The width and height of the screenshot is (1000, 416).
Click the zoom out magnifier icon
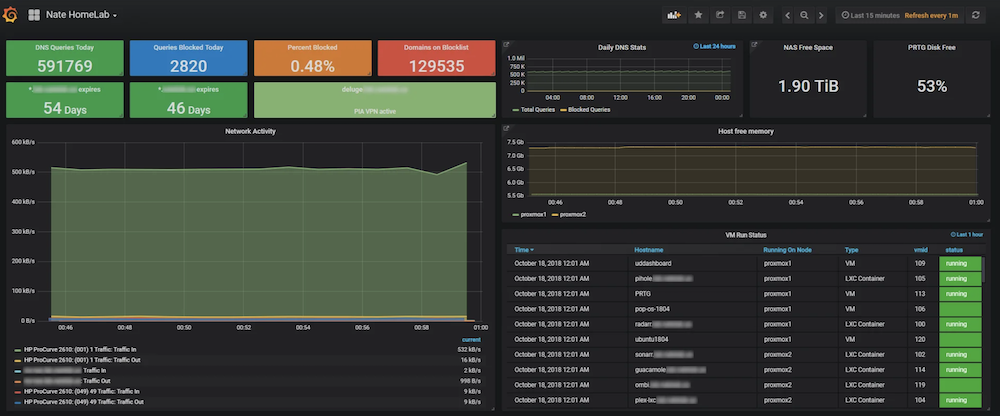click(804, 15)
